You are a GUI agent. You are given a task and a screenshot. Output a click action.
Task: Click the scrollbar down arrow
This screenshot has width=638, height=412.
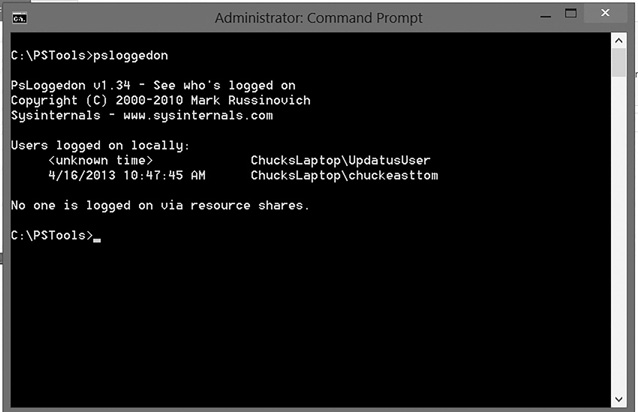[619, 398]
